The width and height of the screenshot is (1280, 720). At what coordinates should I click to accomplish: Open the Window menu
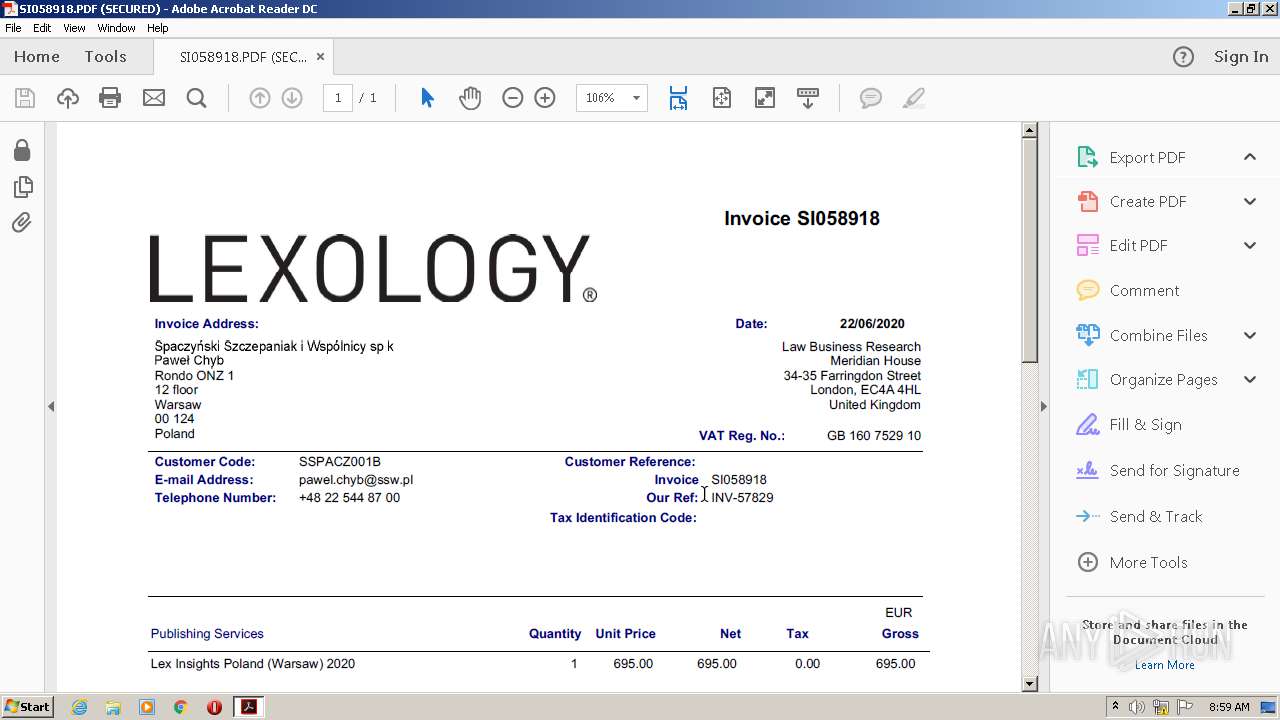(116, 28)
